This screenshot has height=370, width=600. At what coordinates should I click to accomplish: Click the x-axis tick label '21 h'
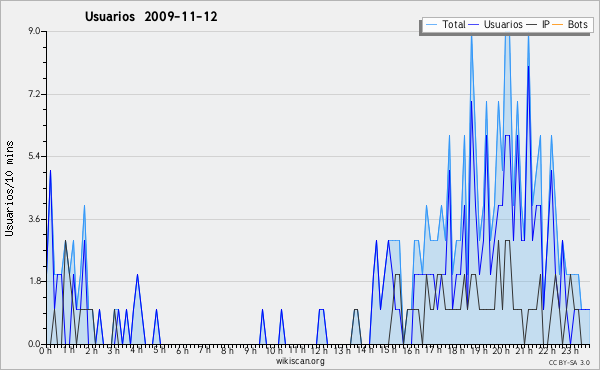coord(523,351)
